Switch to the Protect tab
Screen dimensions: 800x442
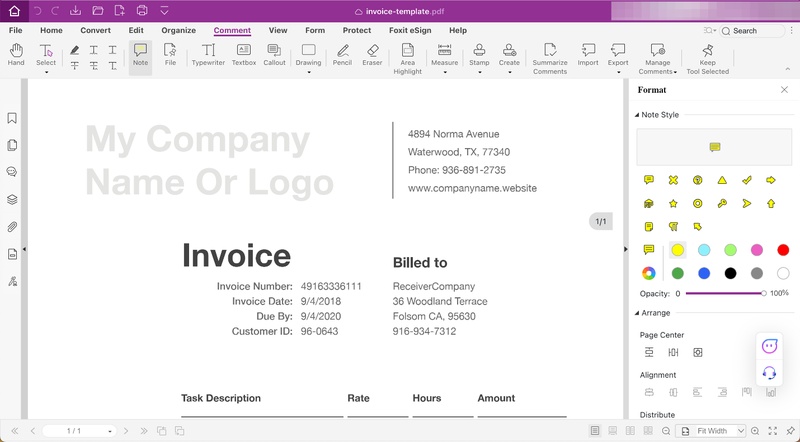(357, 31)
